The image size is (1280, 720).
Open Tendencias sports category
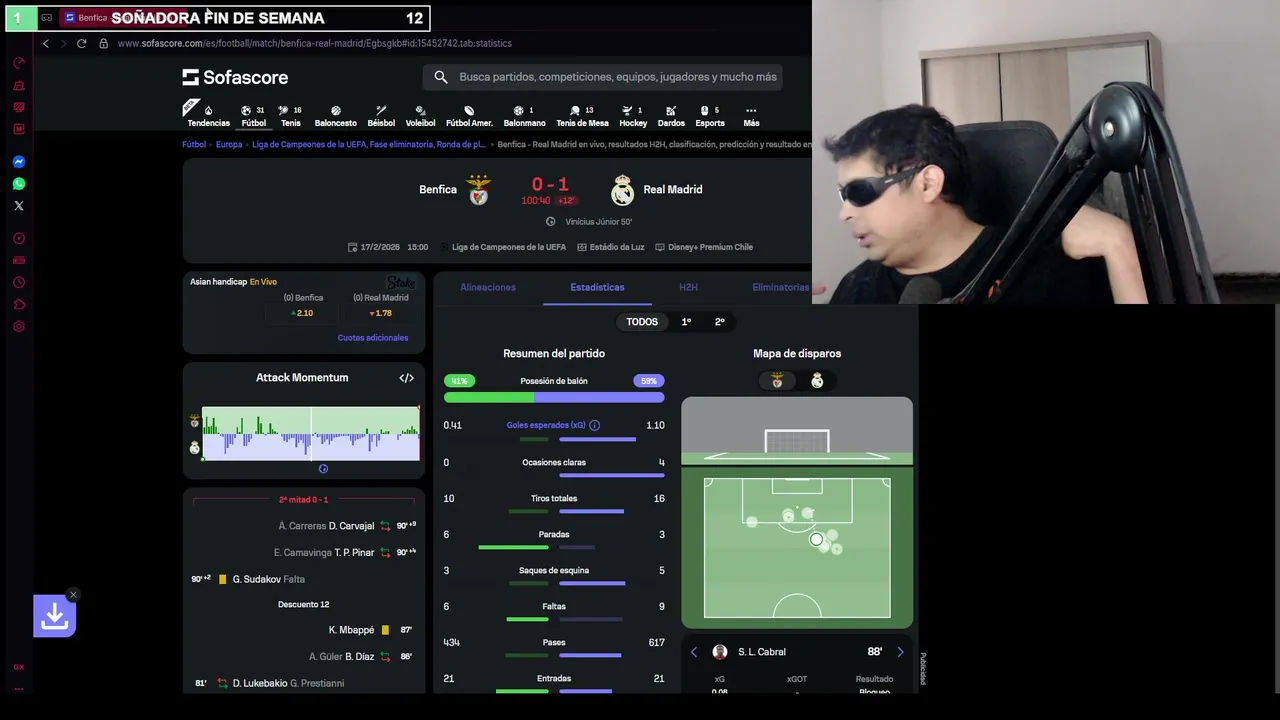[208, 116]
